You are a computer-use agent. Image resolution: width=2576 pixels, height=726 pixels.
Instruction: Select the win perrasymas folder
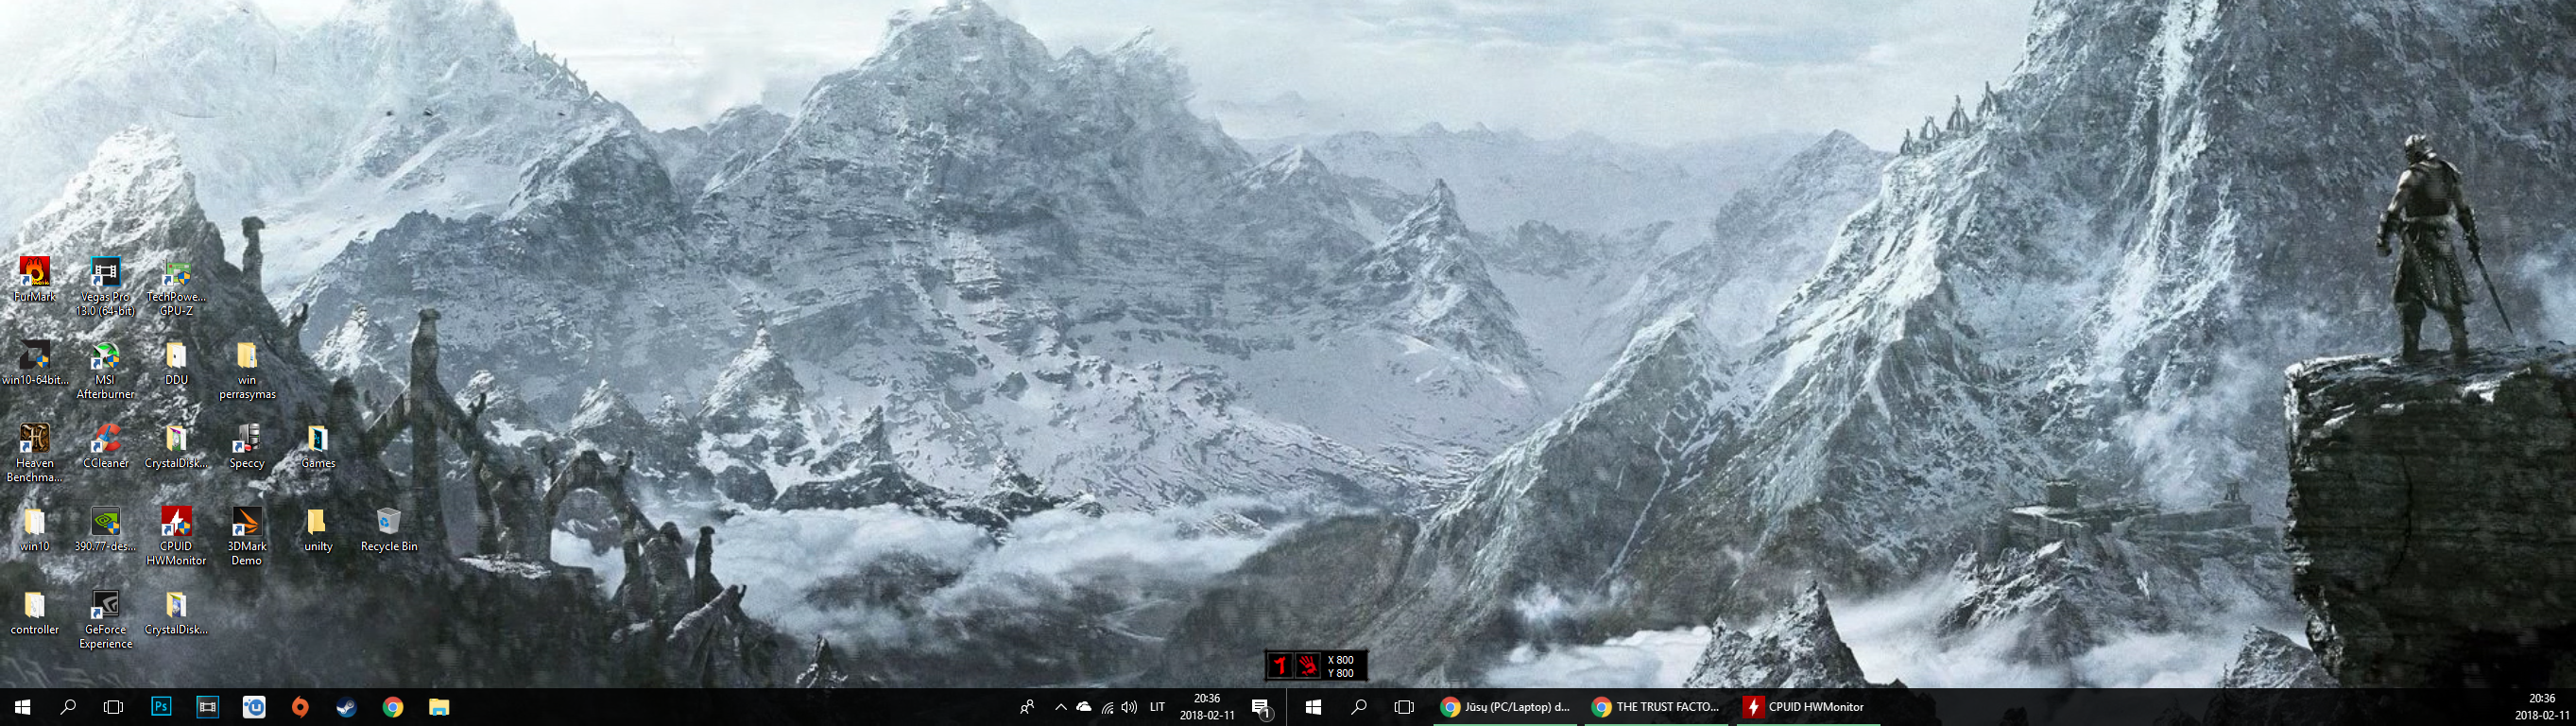pos(247,370)
